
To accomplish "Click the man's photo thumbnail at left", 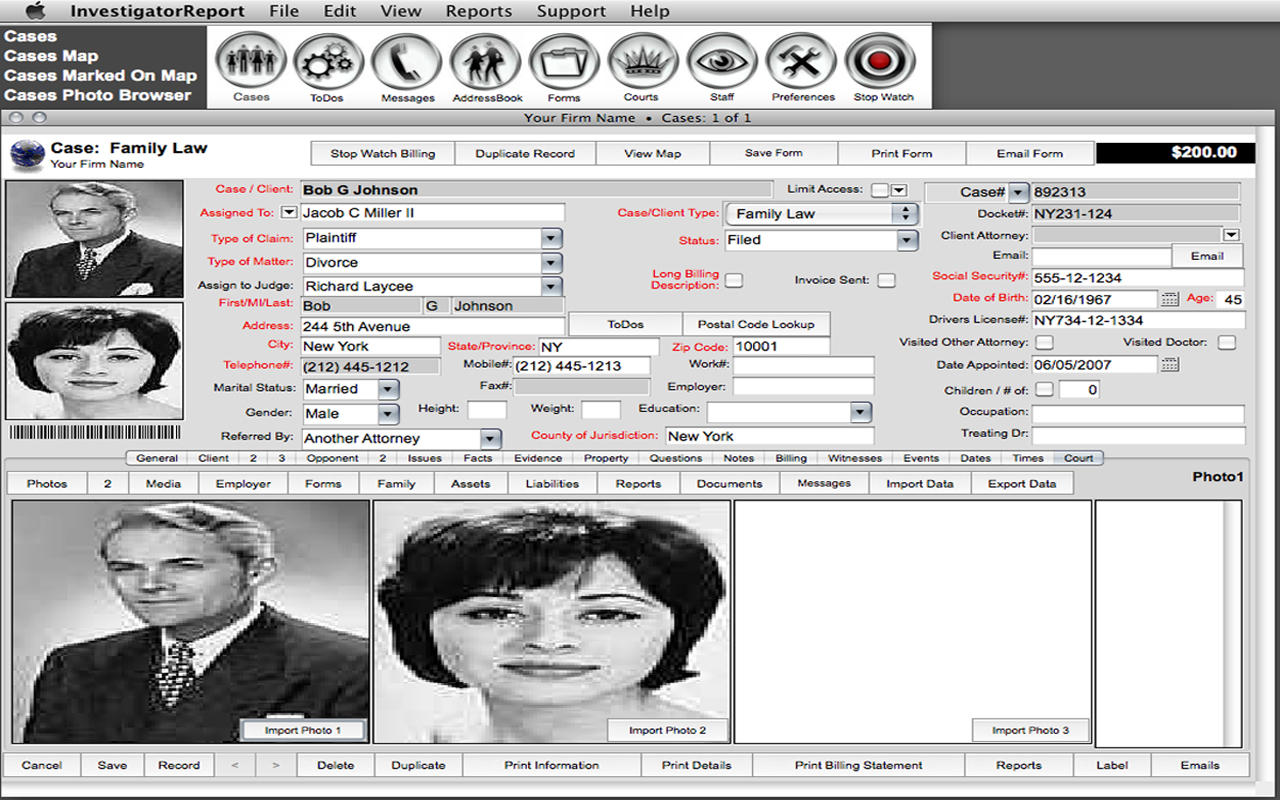I will [x=95, y=239].
